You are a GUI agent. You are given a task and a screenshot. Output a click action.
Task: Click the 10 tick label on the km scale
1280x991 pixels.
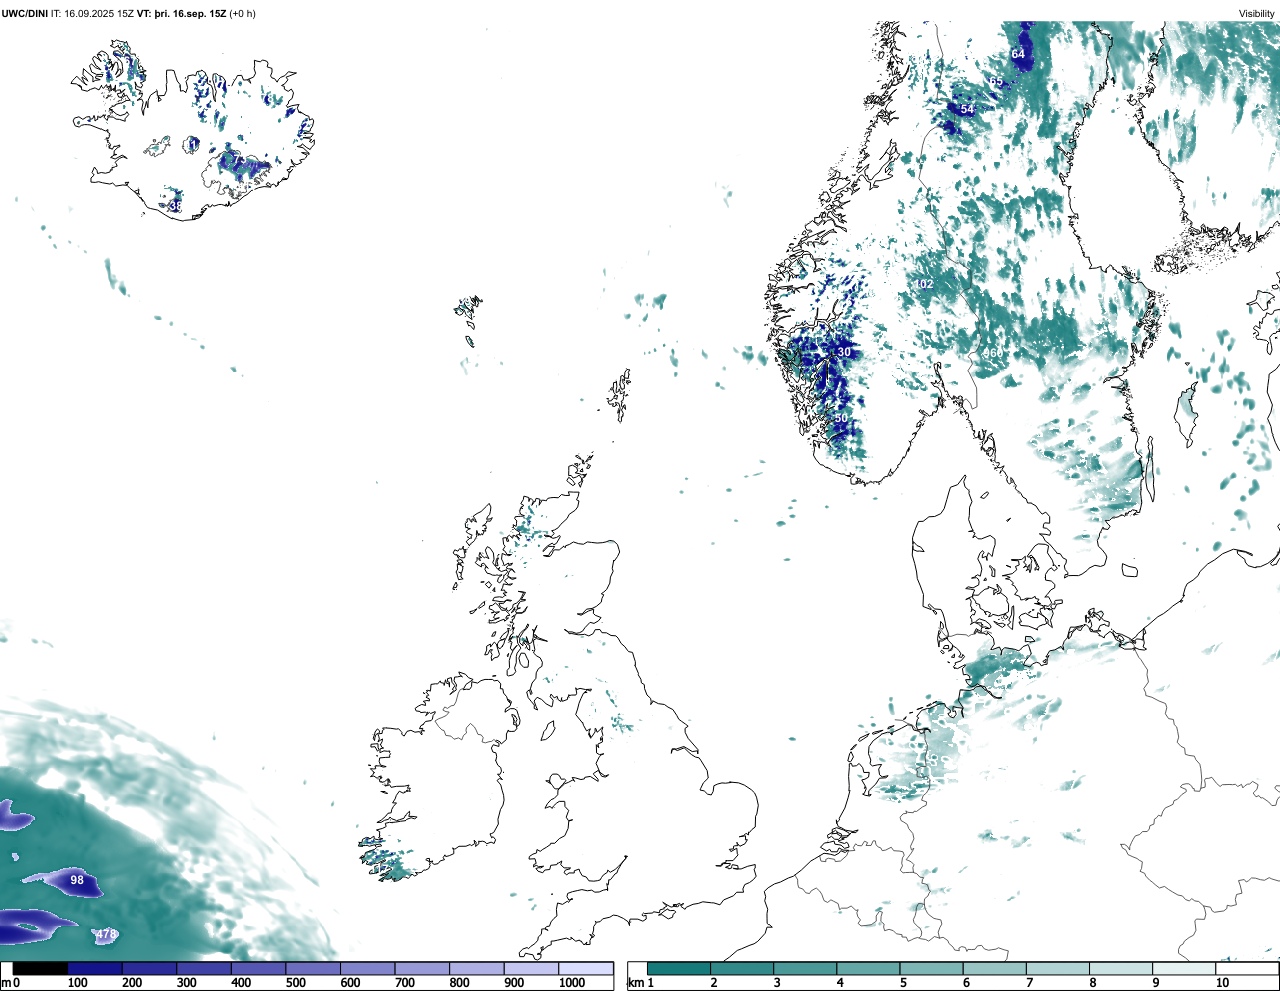(x=1222, y=983)
